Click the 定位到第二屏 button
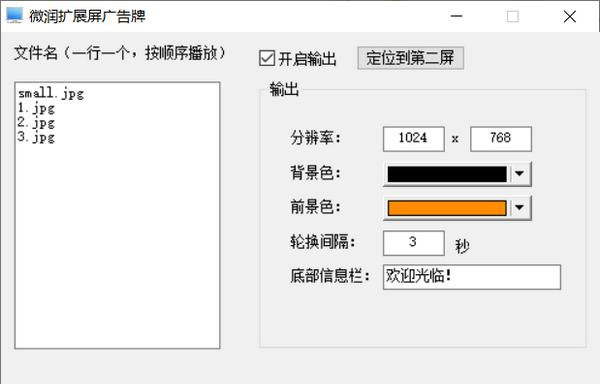600x384 pixels. (x=411, y=58)
